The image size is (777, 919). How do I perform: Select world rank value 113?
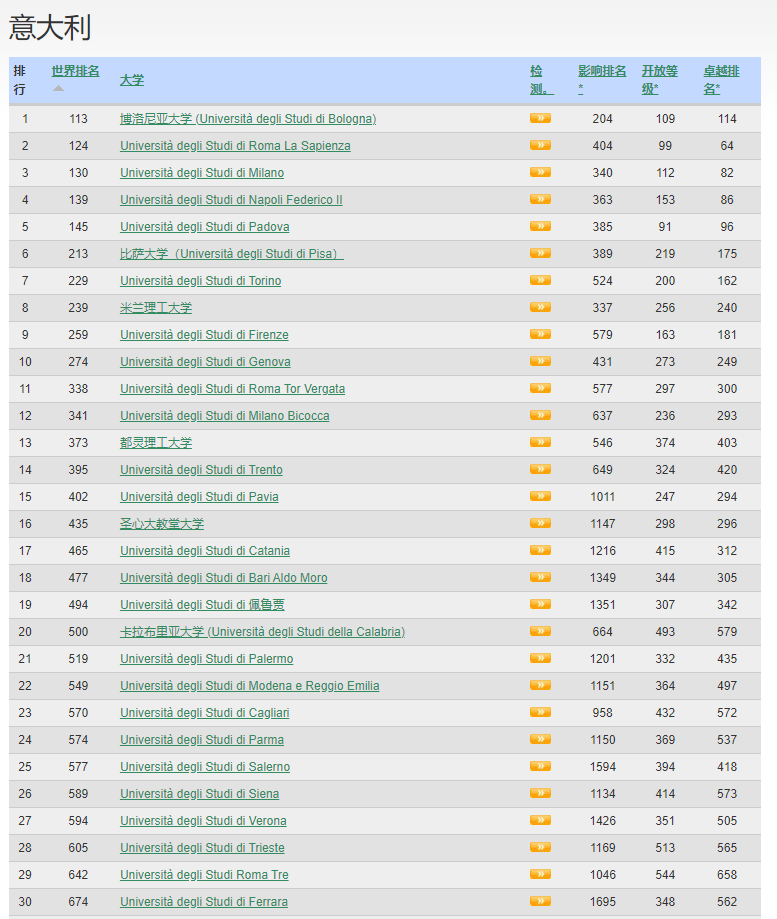(x=78, y=119)
